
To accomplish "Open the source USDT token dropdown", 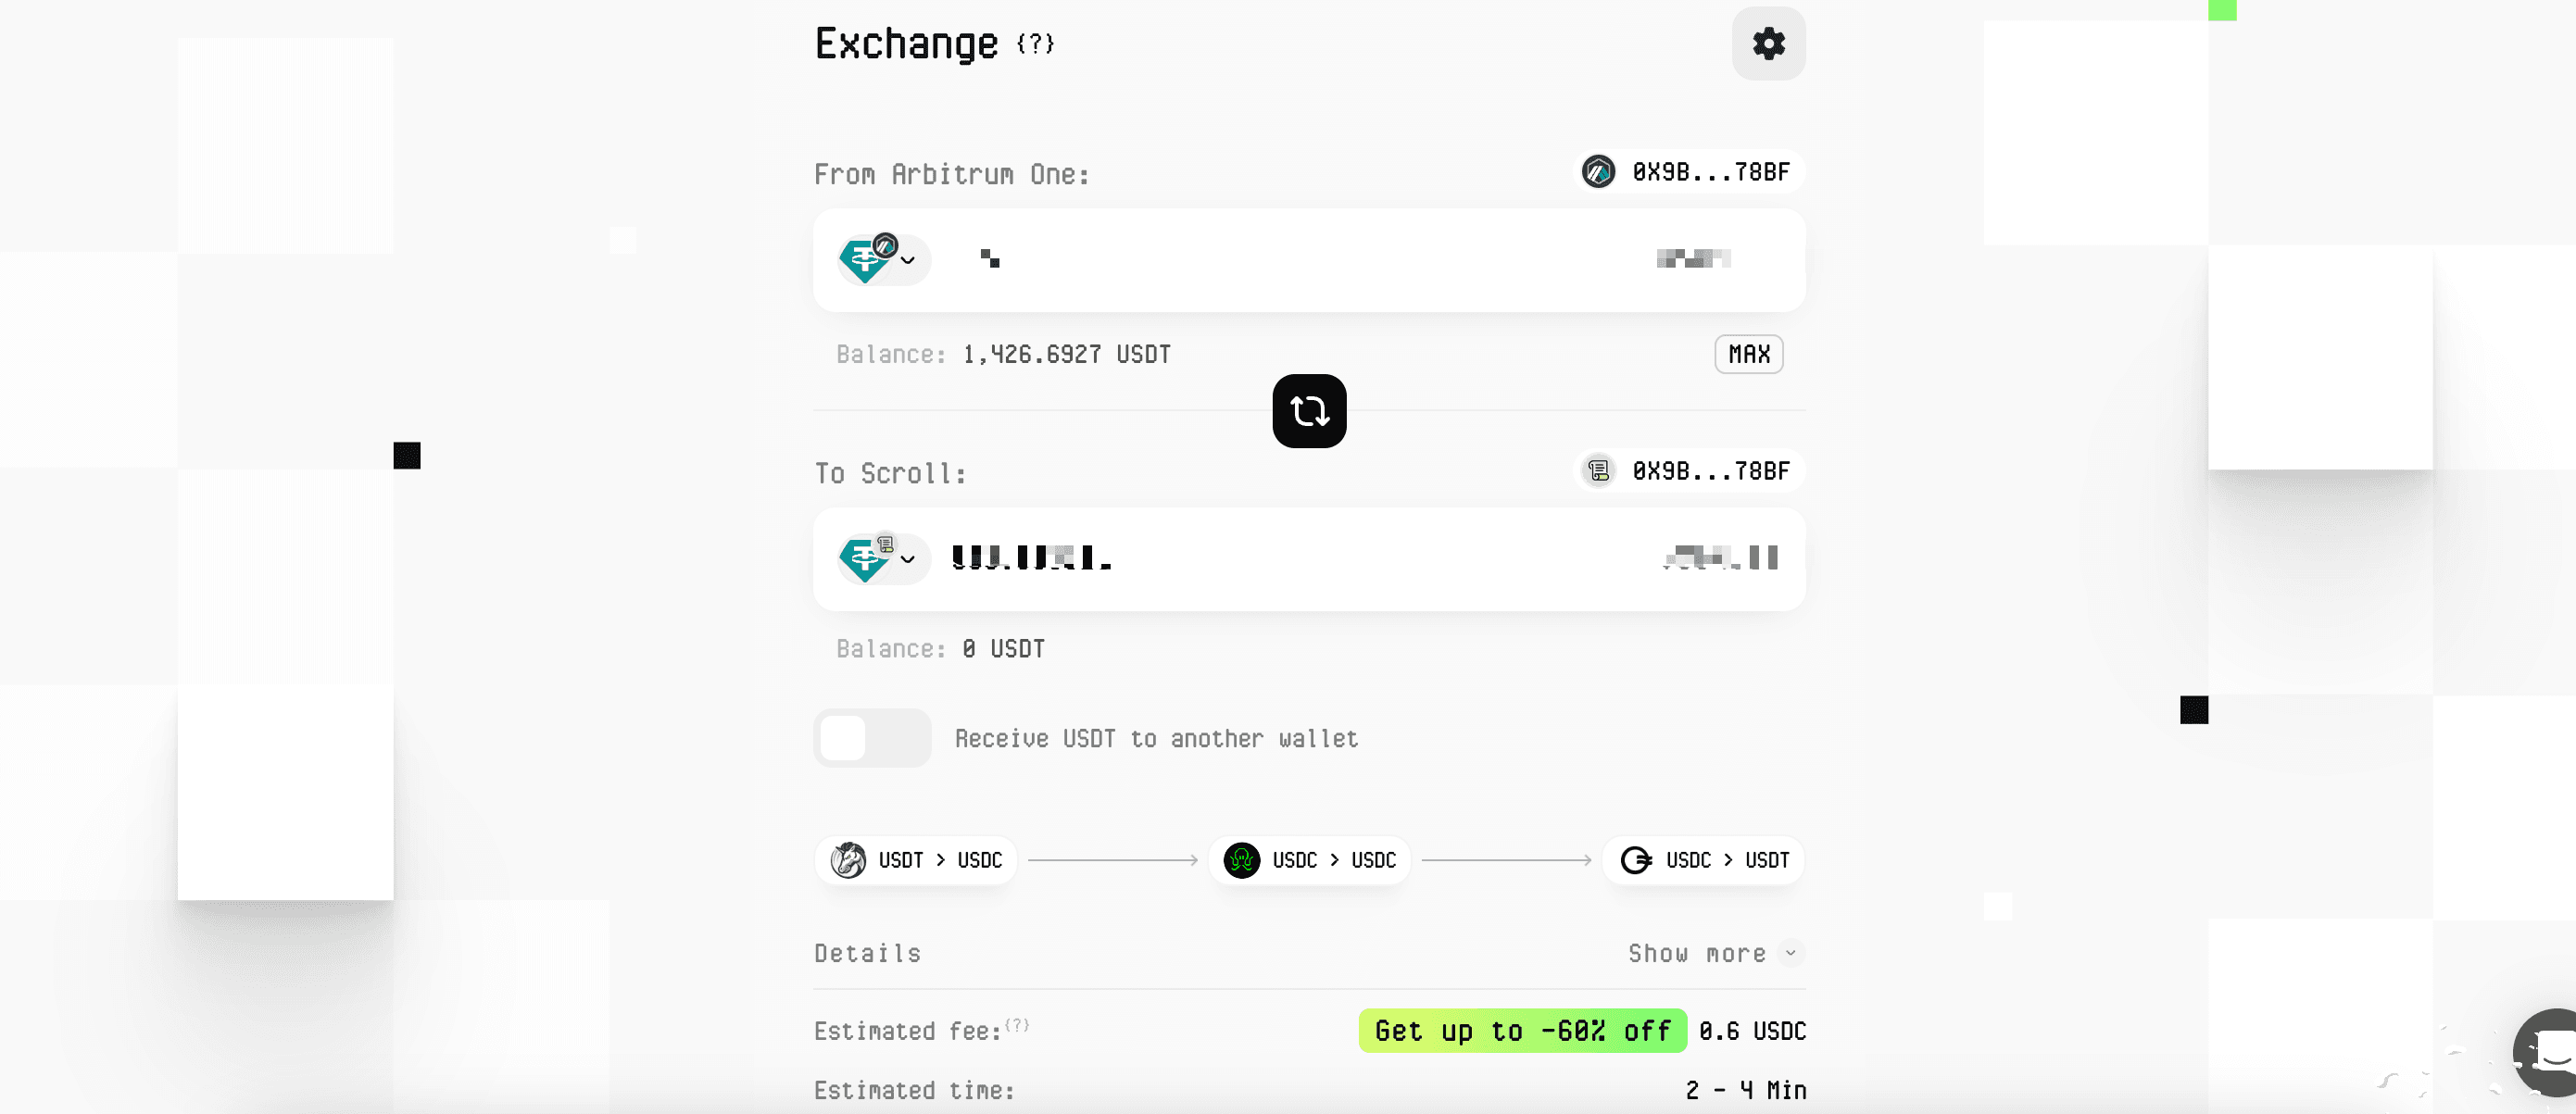I will click(882, 259).
